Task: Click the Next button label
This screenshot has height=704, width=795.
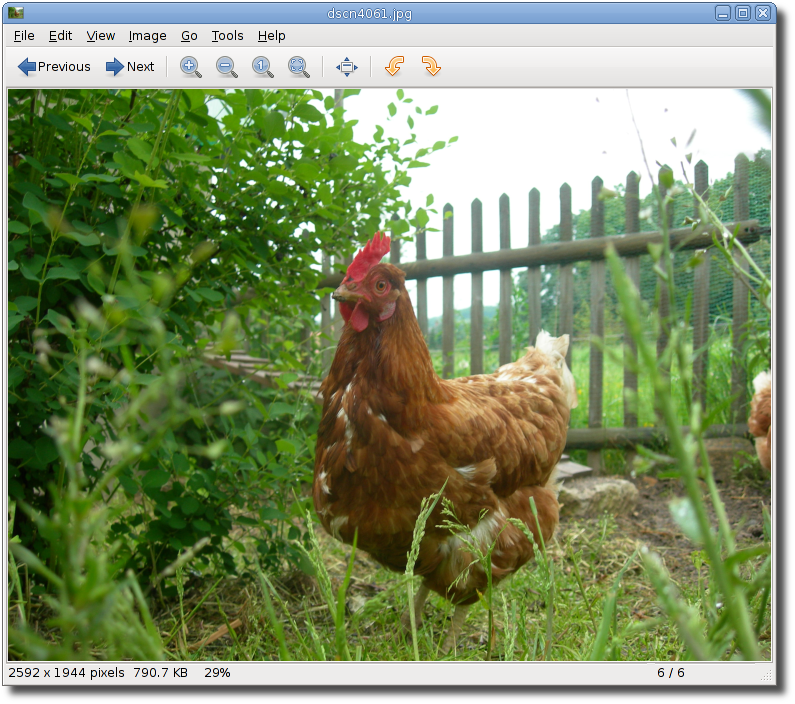Action: (x=140, y=67)
